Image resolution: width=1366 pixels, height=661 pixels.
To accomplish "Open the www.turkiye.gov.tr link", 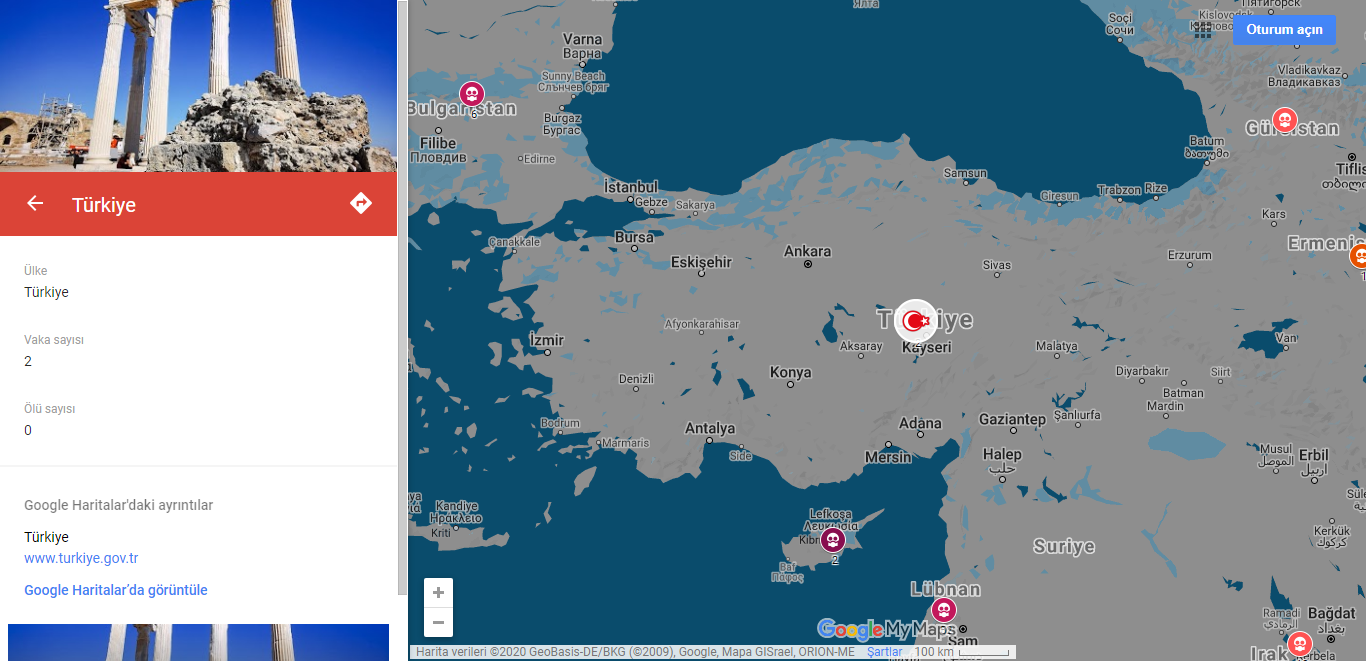I will [x=81, y=558].
